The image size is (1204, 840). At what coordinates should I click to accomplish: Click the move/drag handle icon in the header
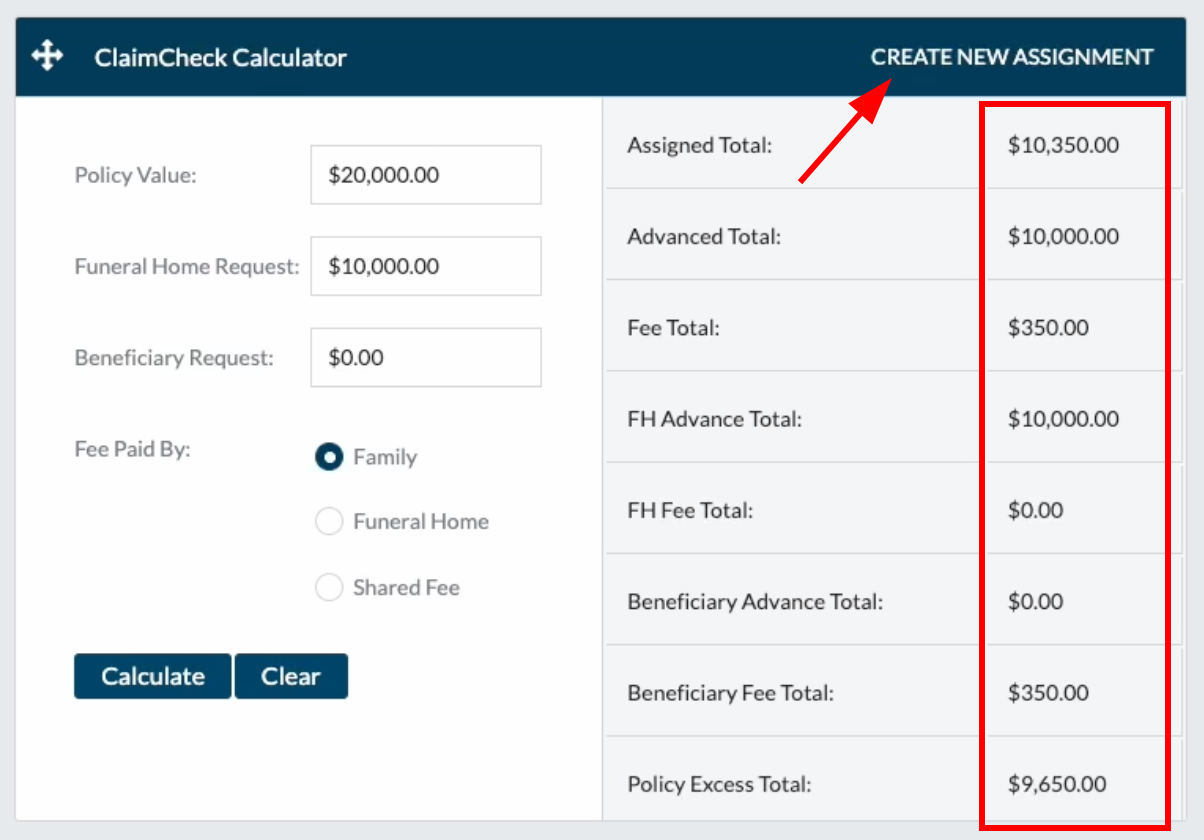(45, 55)
